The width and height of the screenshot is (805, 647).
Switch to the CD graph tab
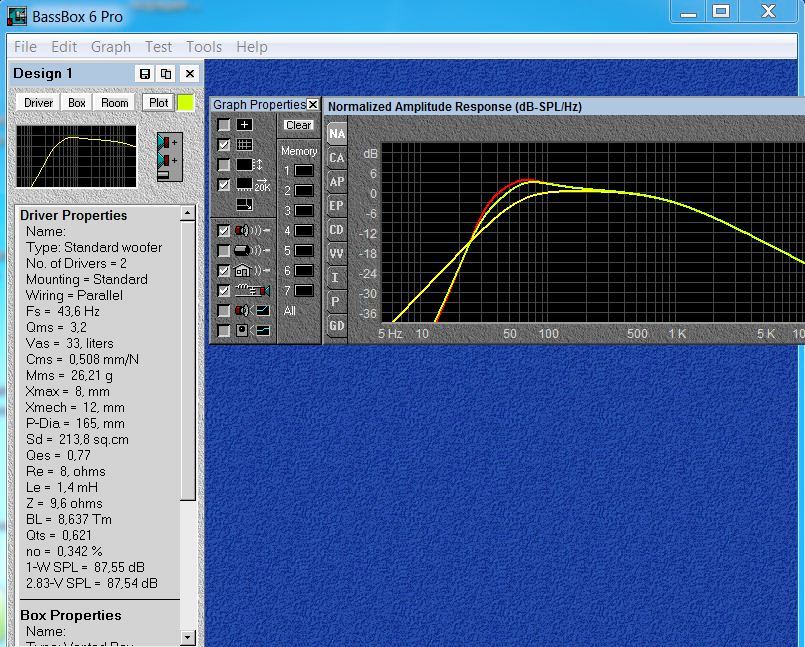[337, 230]
